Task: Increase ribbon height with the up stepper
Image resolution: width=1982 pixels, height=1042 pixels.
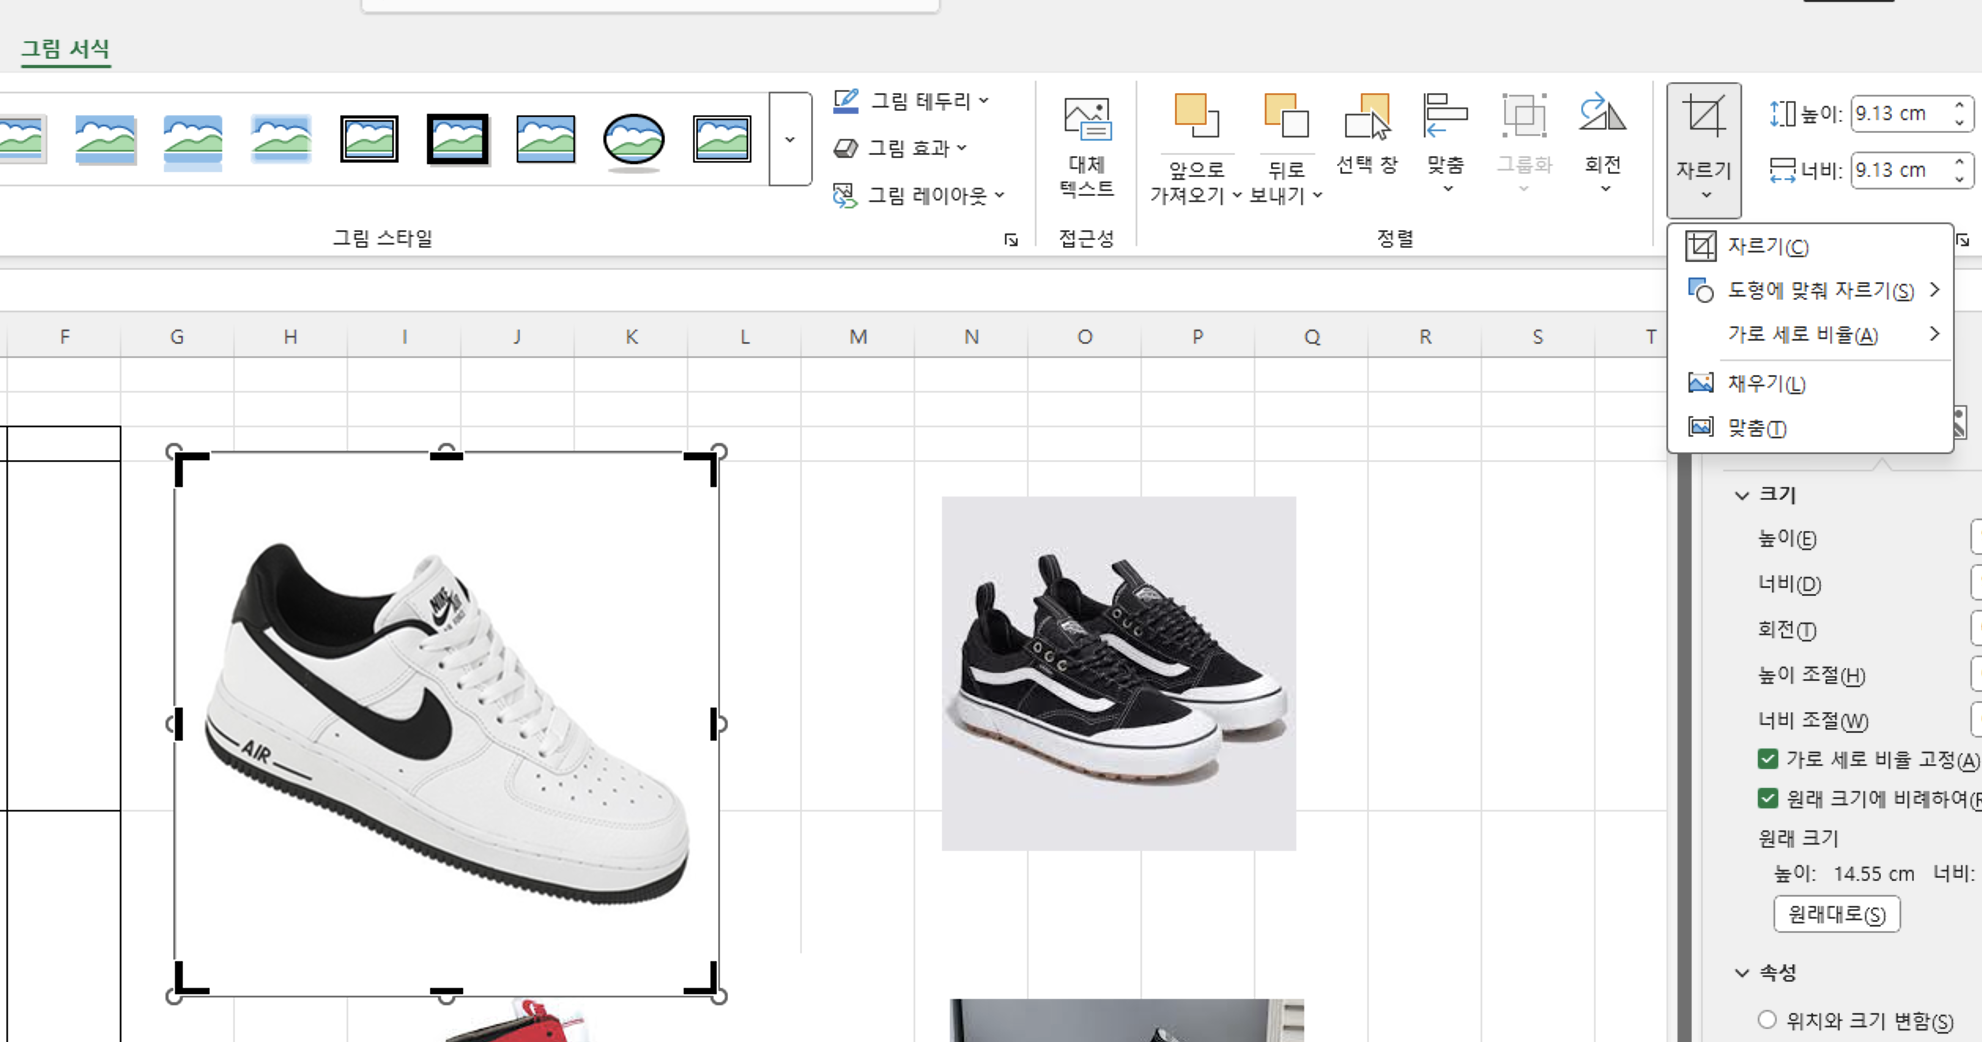Action: click(1960, 105)
